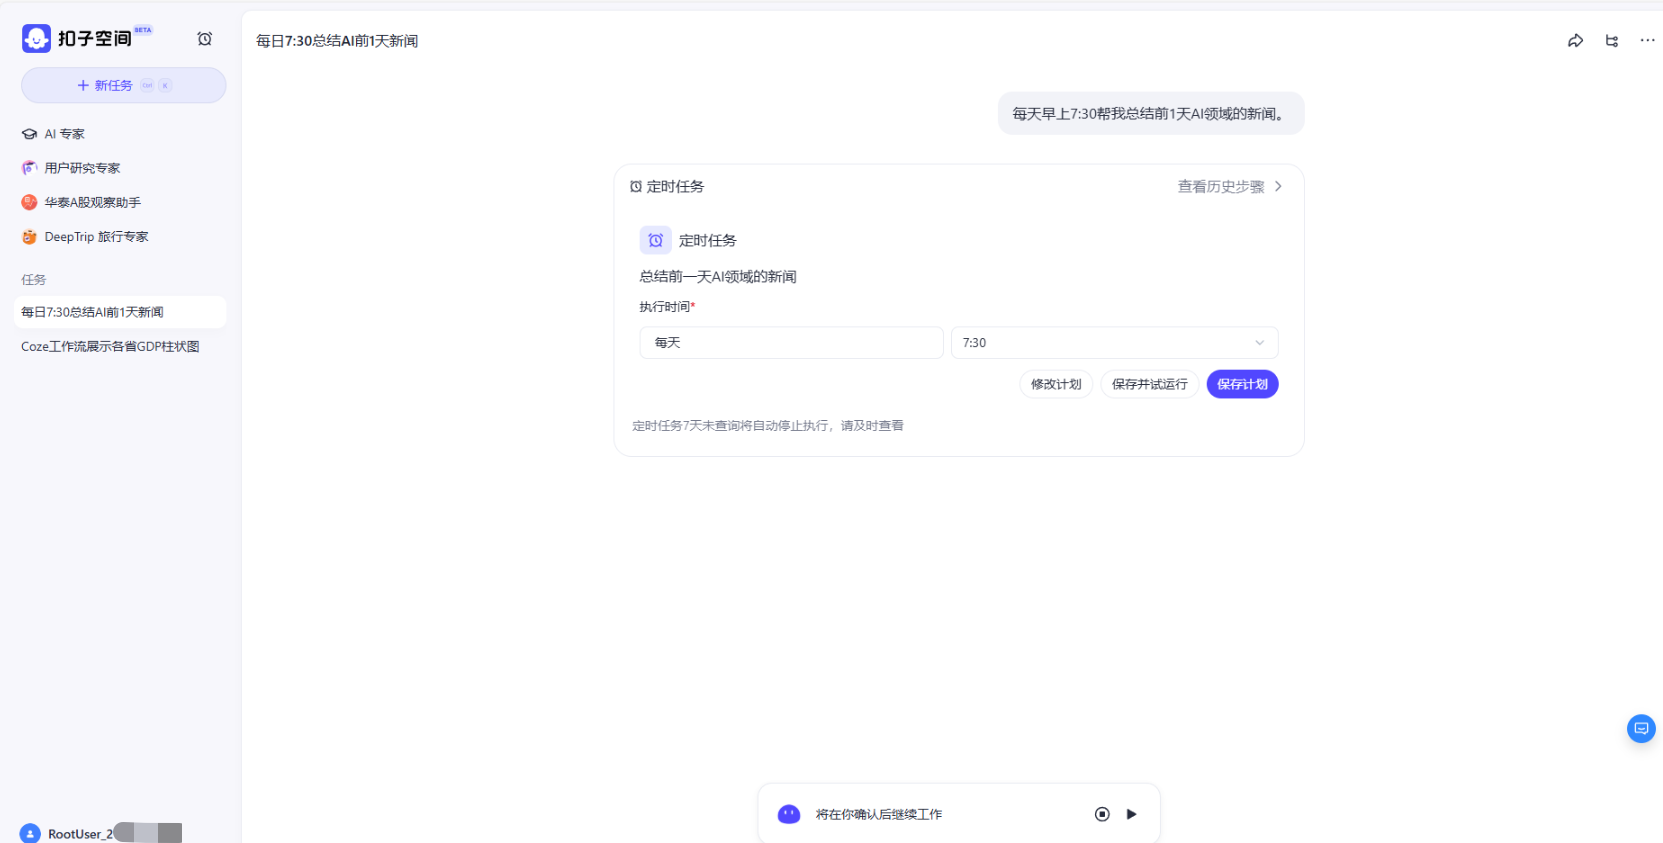
Task: Open scheduled tasks via sidebar alarm clock icon
Action: (x=205, y=39)
